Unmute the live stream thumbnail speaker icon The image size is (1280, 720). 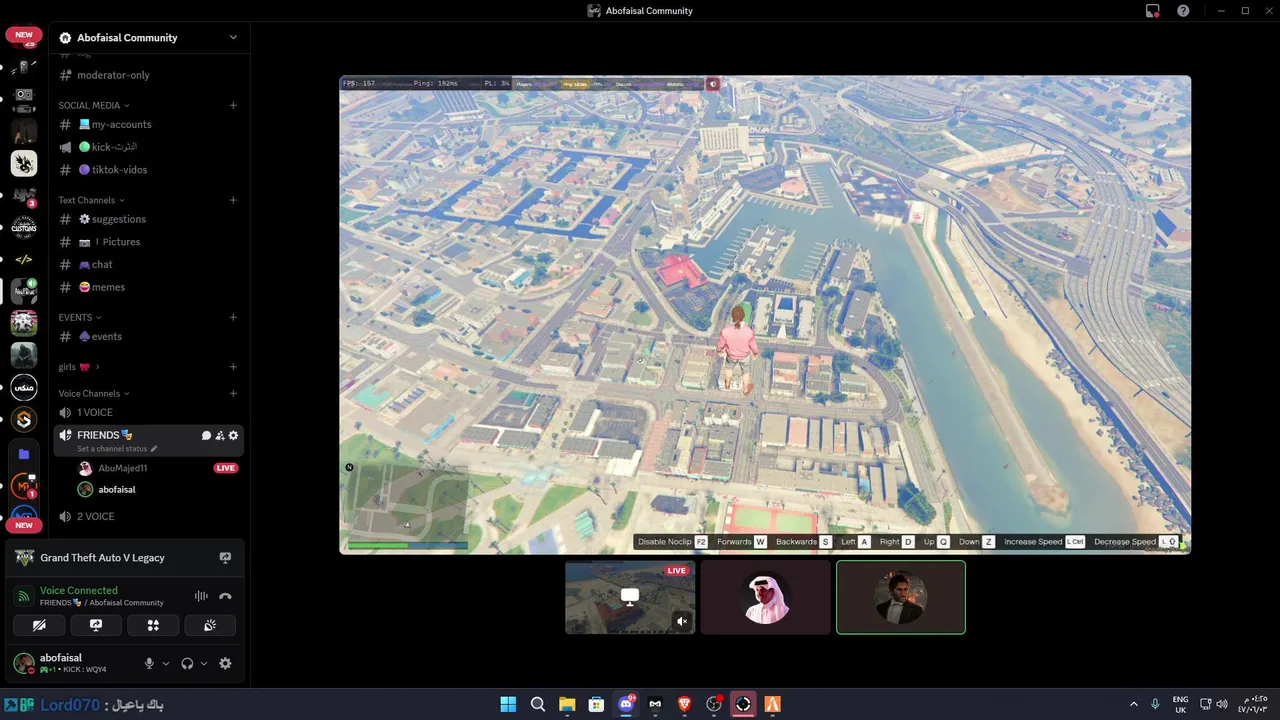[682, 621]
